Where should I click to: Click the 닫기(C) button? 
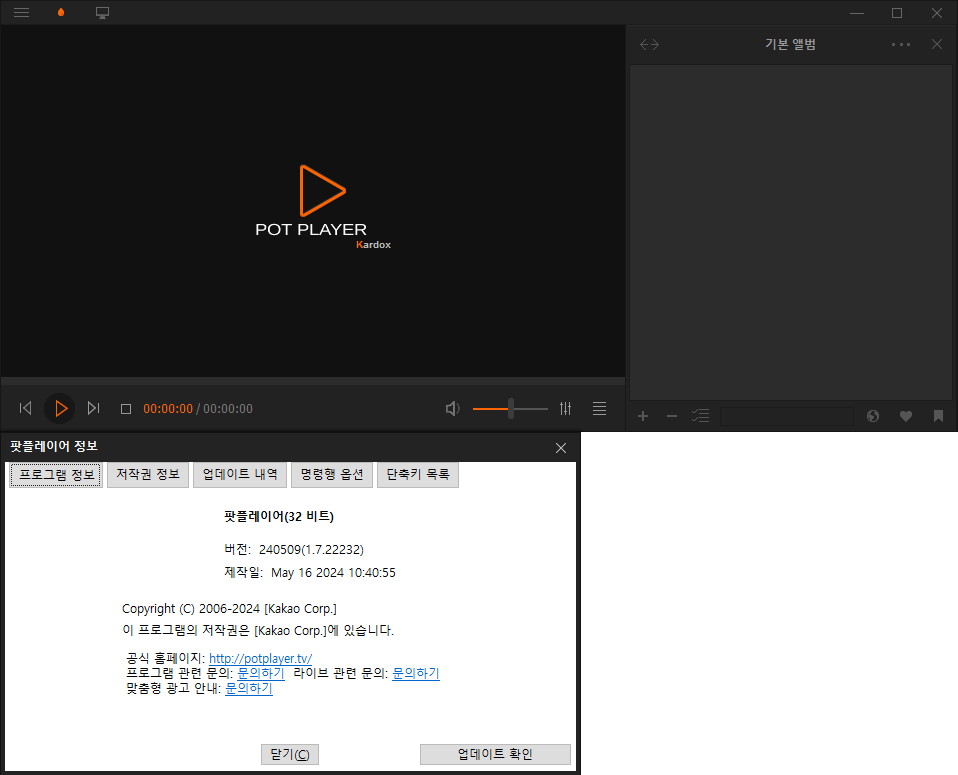pos(290,754)
